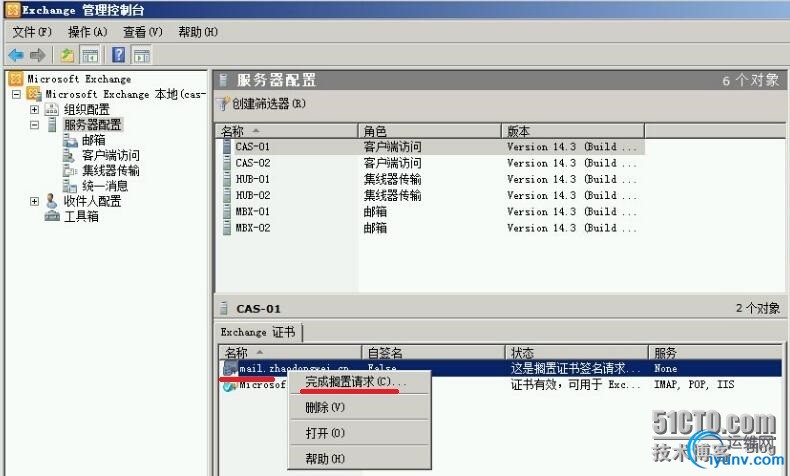Select the MBX-02 server name

pos(253,227)
